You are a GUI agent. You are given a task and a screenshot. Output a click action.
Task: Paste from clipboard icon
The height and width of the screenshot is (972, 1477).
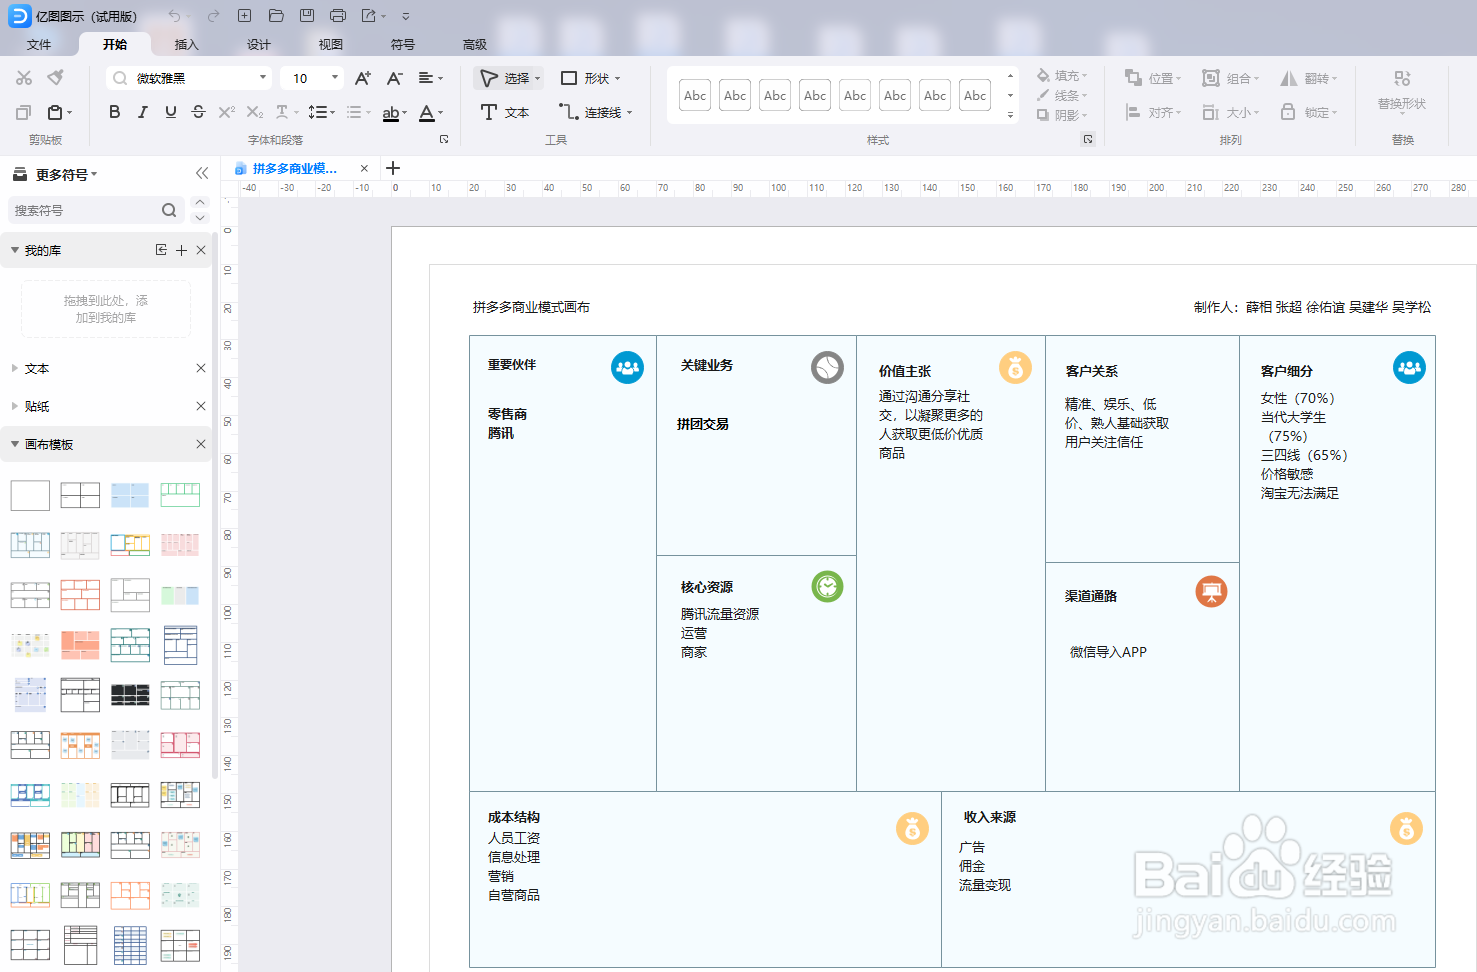click(x=56, y=112)
